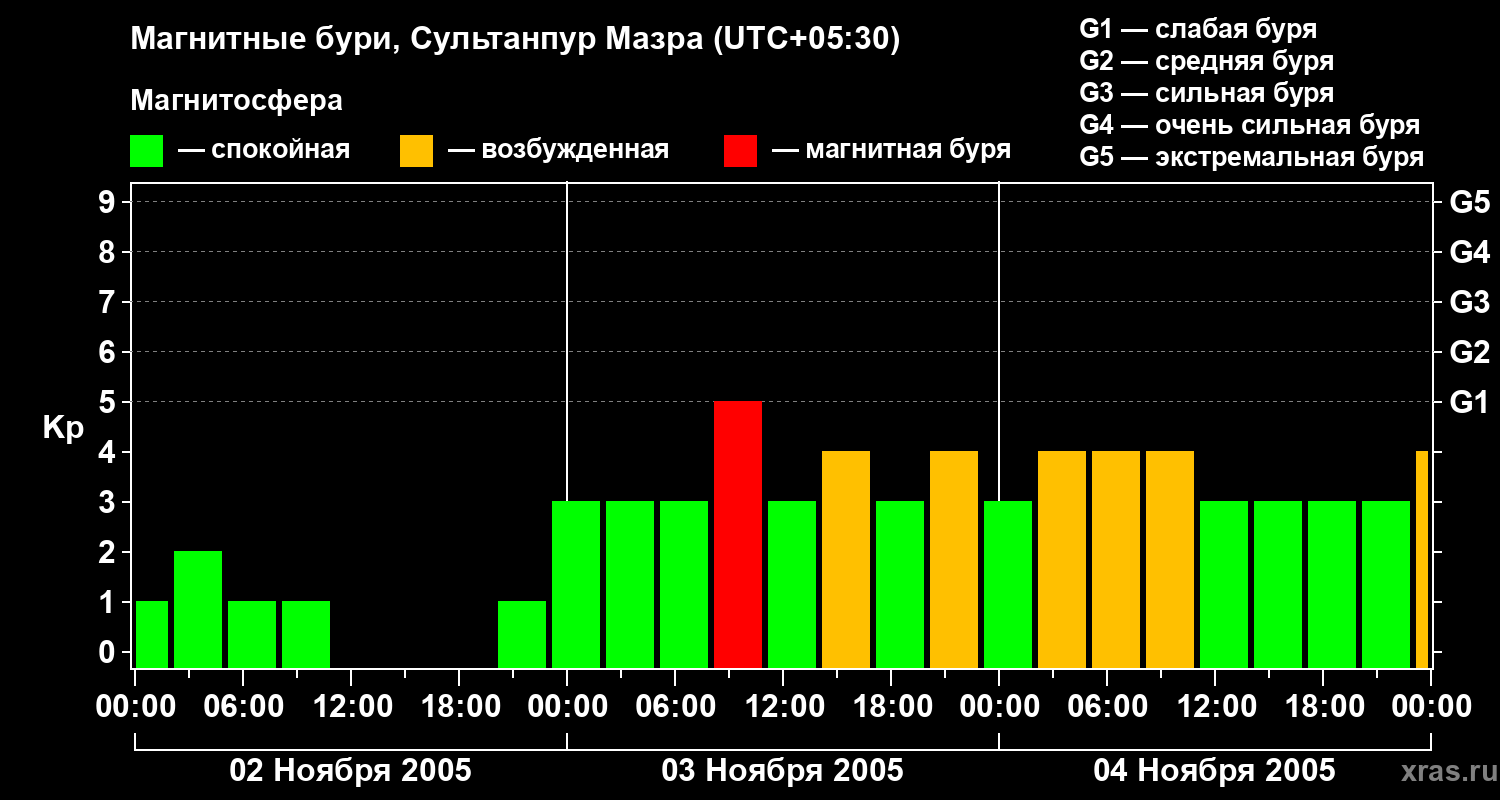Click the 'Kp' vertical axis title

point(63,428)
